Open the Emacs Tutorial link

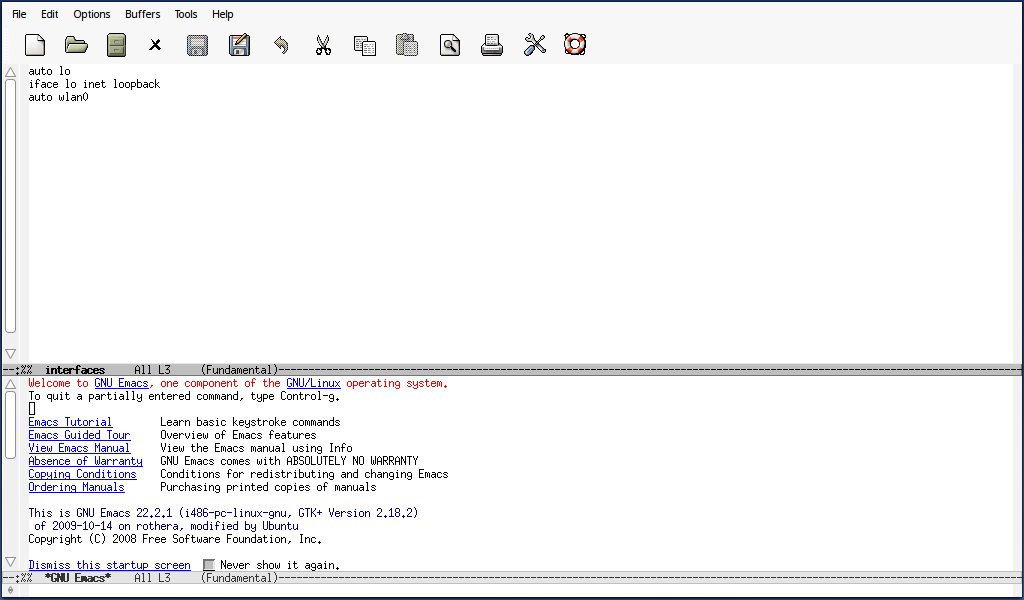click(x=70, y=422)
